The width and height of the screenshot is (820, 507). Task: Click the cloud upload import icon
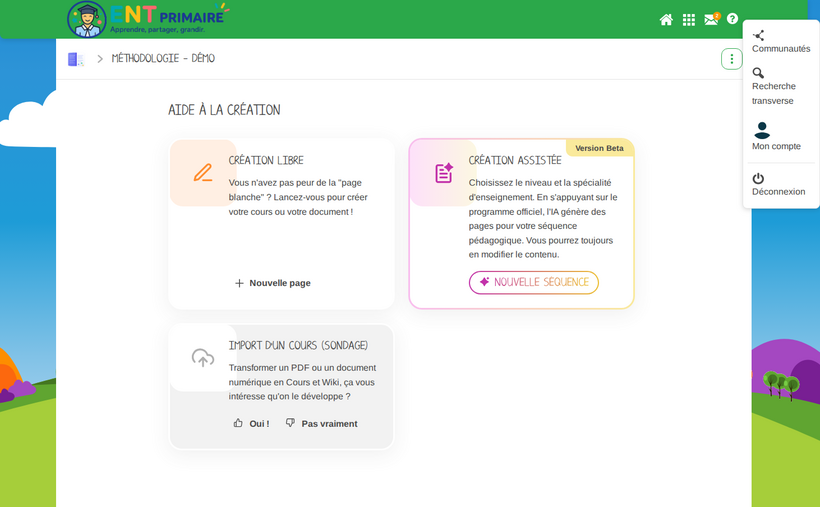(x=203, y=358)
